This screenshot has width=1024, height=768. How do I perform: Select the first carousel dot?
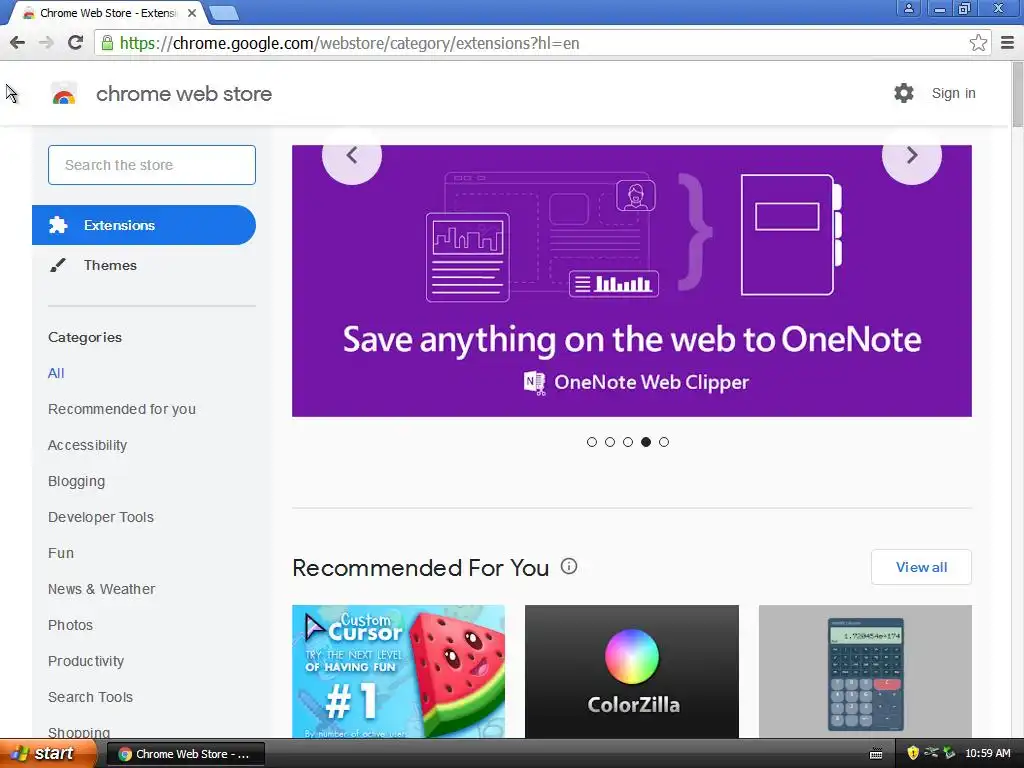tap(592, 442)
